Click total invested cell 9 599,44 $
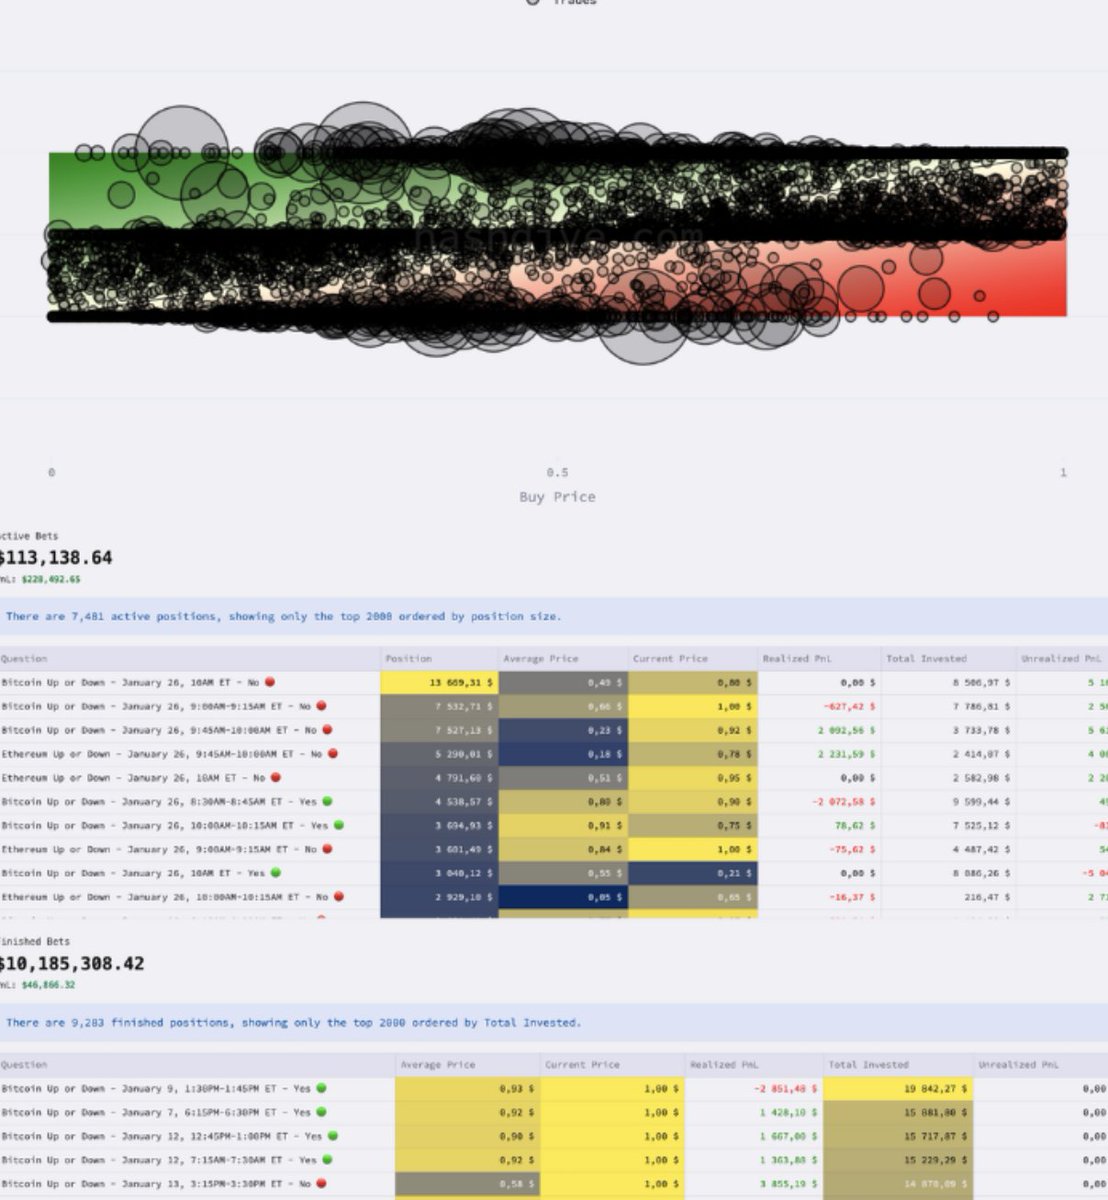1108x1200 pixels. point(948,802)
